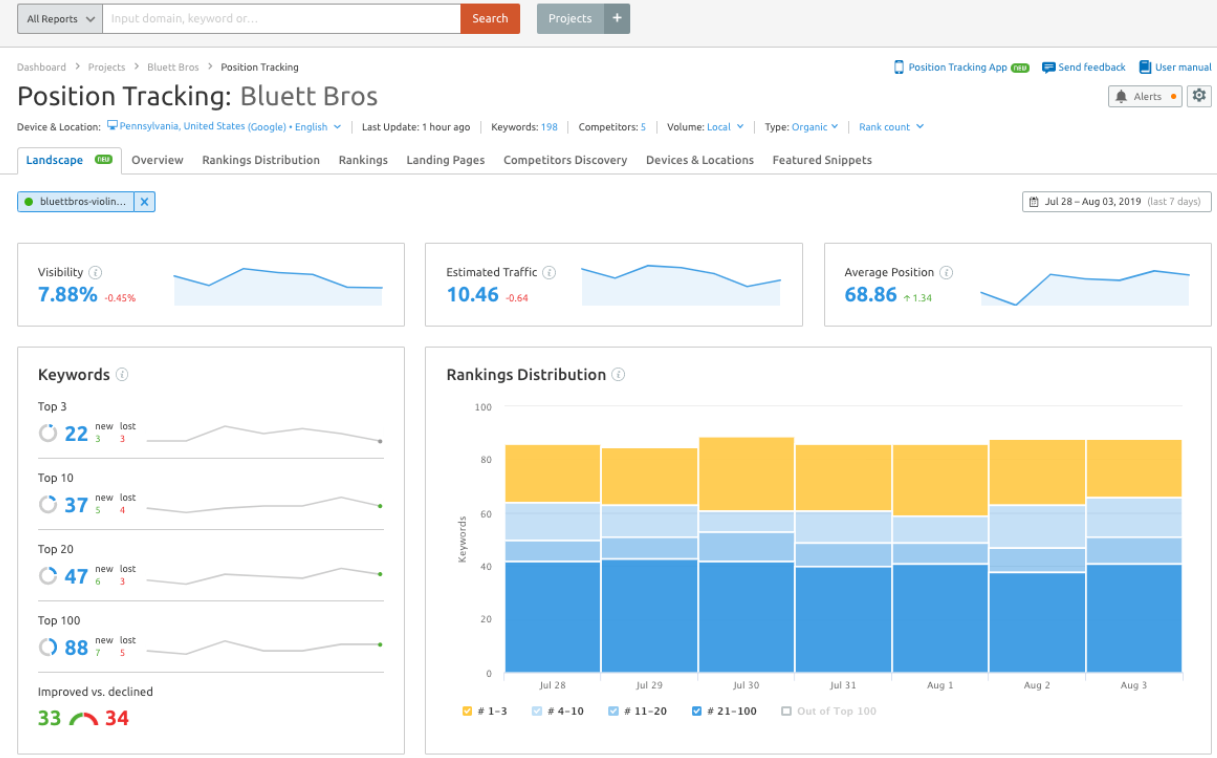The width and height of the screenshot is (1217, 758).
Task: Open the Send feedback link
Action: [1084, 67]
